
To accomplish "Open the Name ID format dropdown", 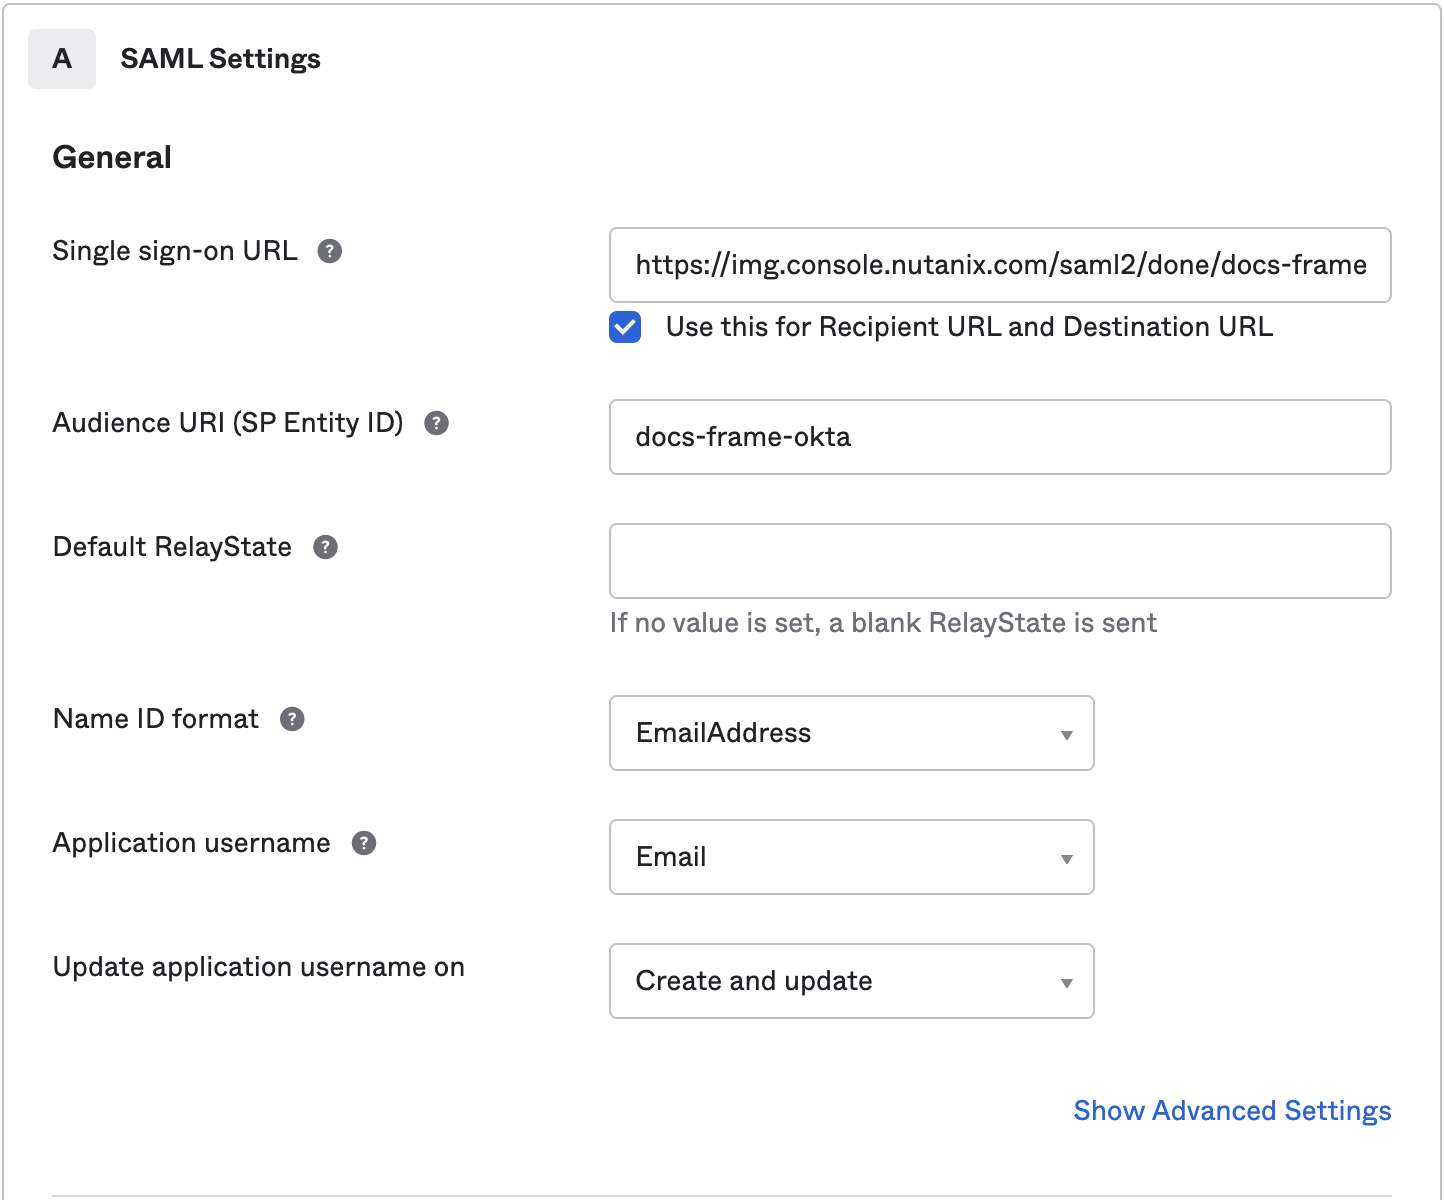I will [x=851, y=733].
